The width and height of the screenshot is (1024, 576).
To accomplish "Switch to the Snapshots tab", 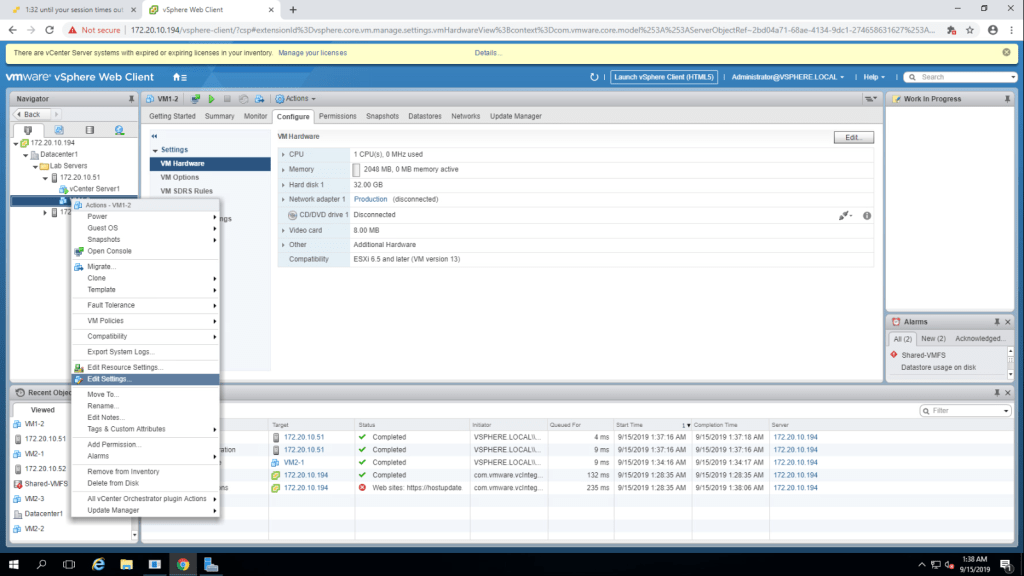I will pyautogui.click(x=382, y=116).
